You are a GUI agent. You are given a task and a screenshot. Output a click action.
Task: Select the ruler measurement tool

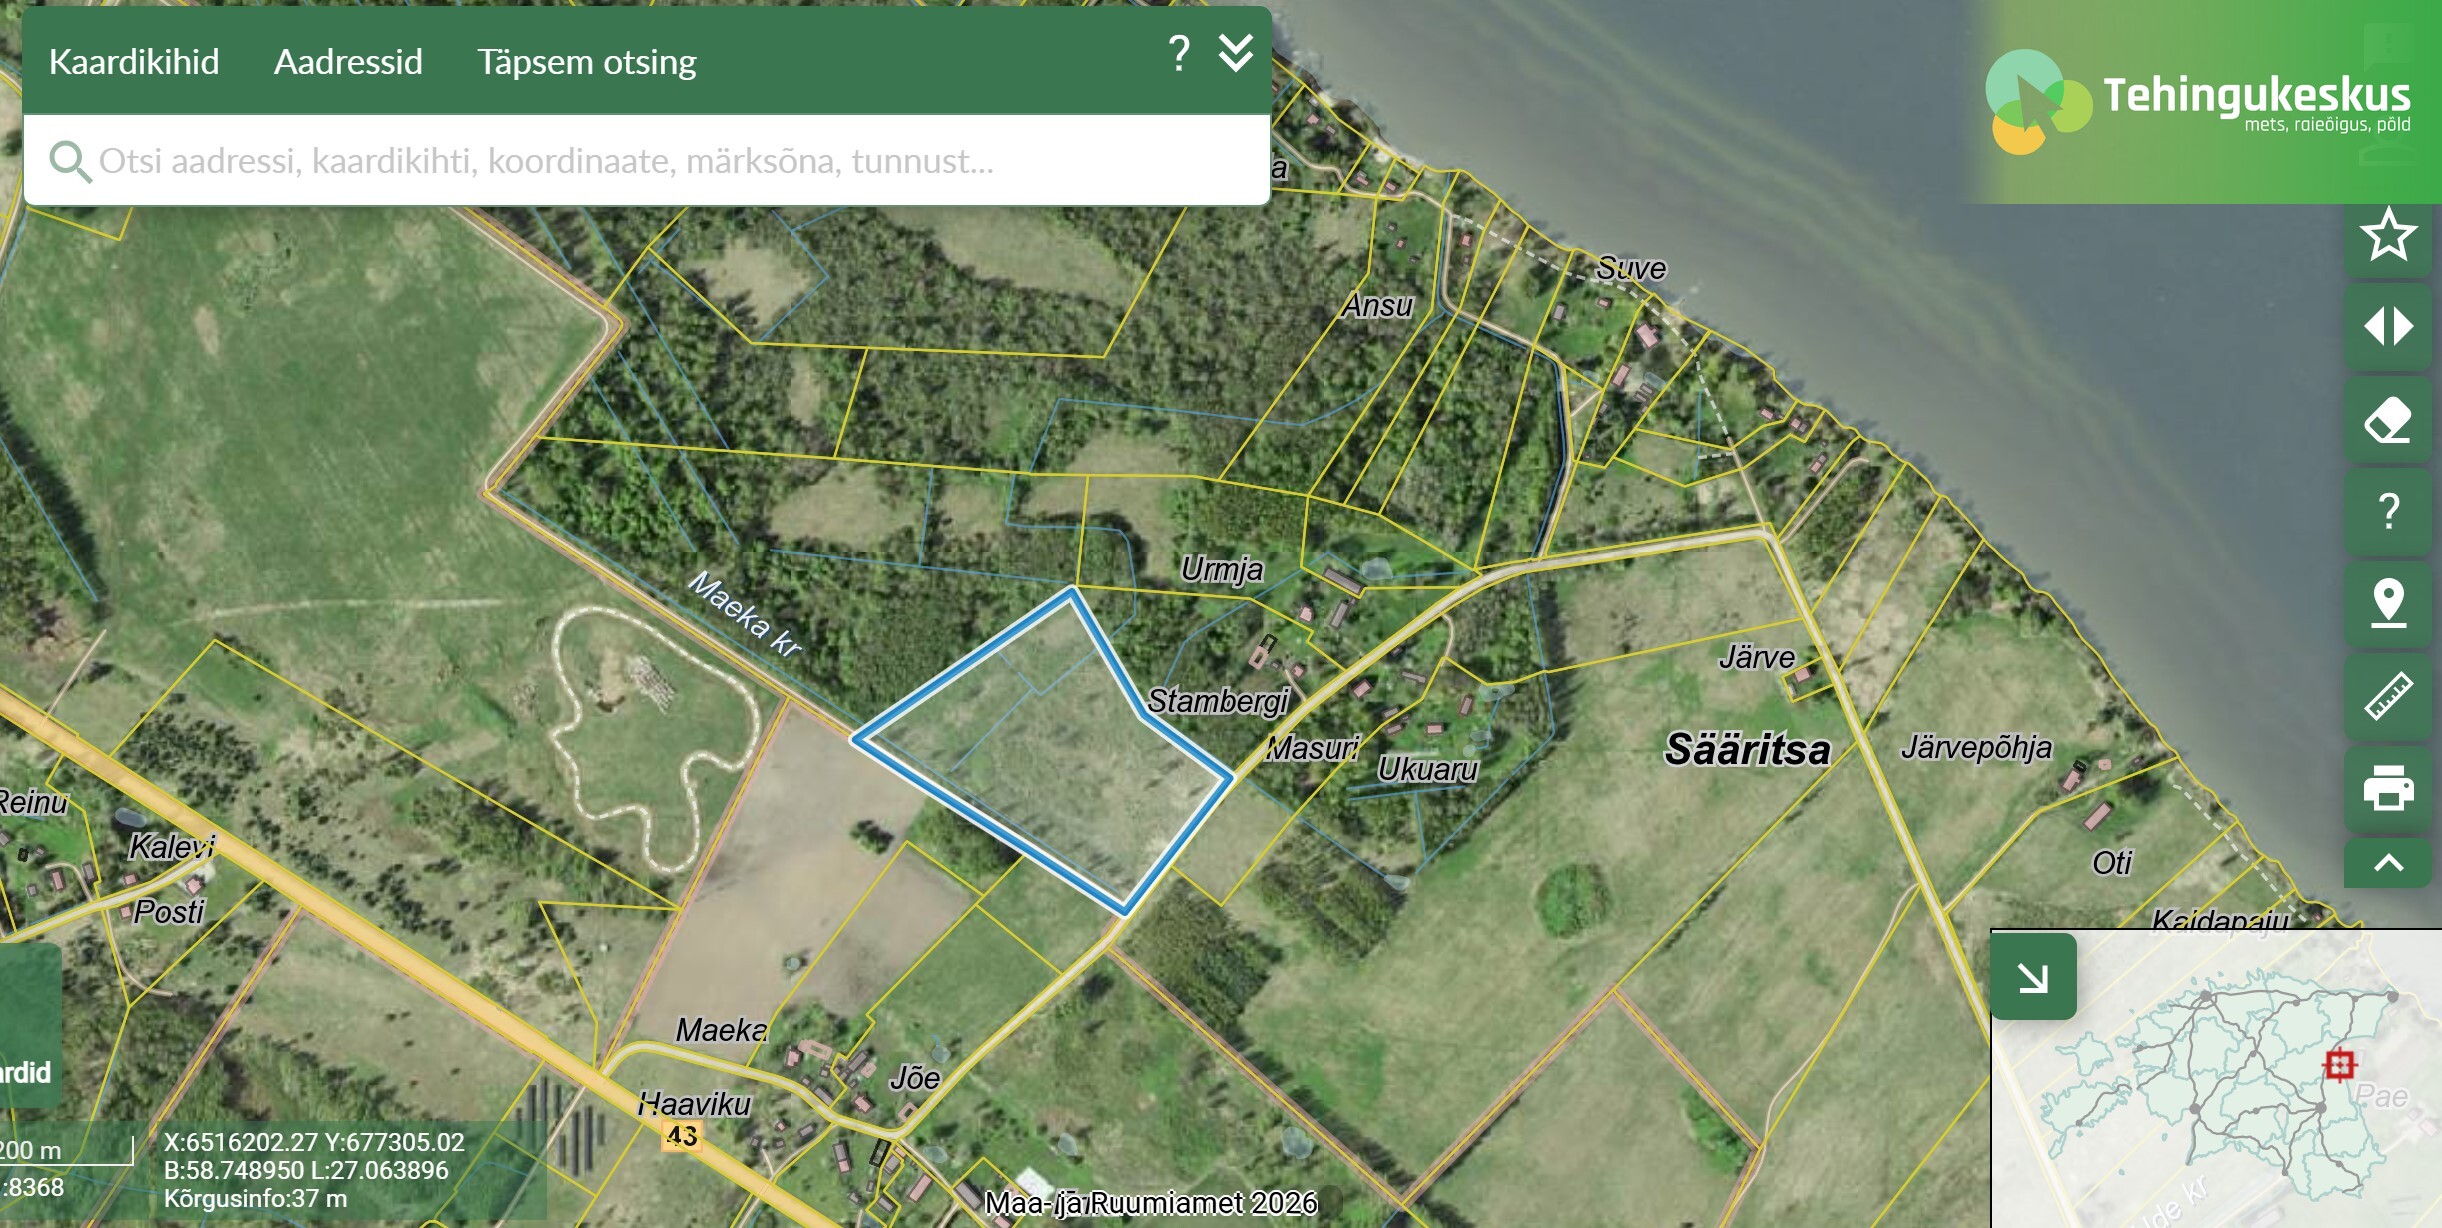[2388, 697]
